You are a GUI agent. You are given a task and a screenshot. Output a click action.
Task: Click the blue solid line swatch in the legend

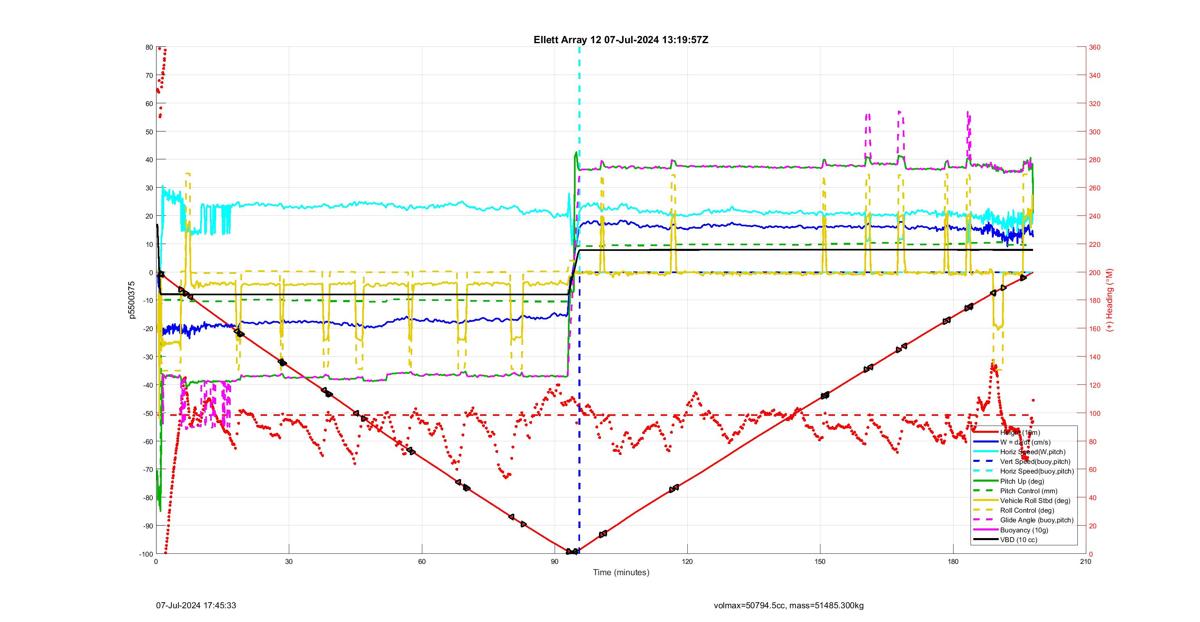(985, 441)
